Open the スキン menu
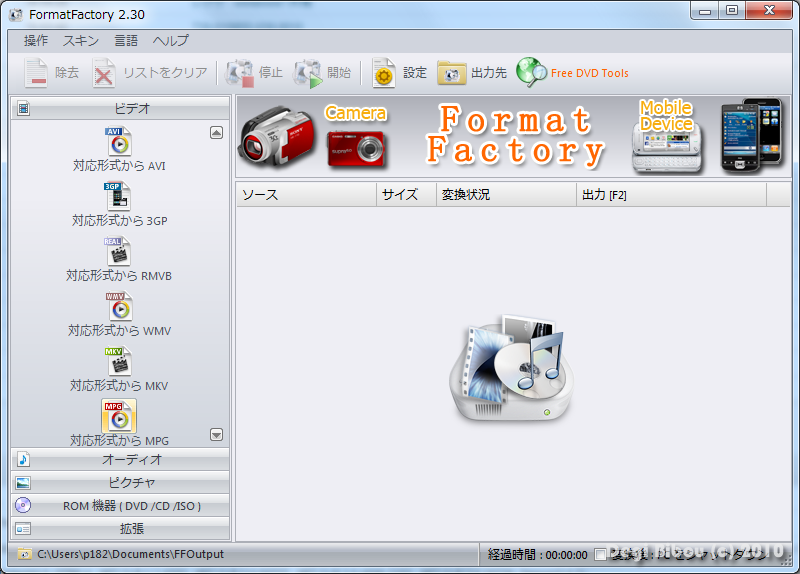This screenshot has height=574, width=800. [x=81, y=40]
